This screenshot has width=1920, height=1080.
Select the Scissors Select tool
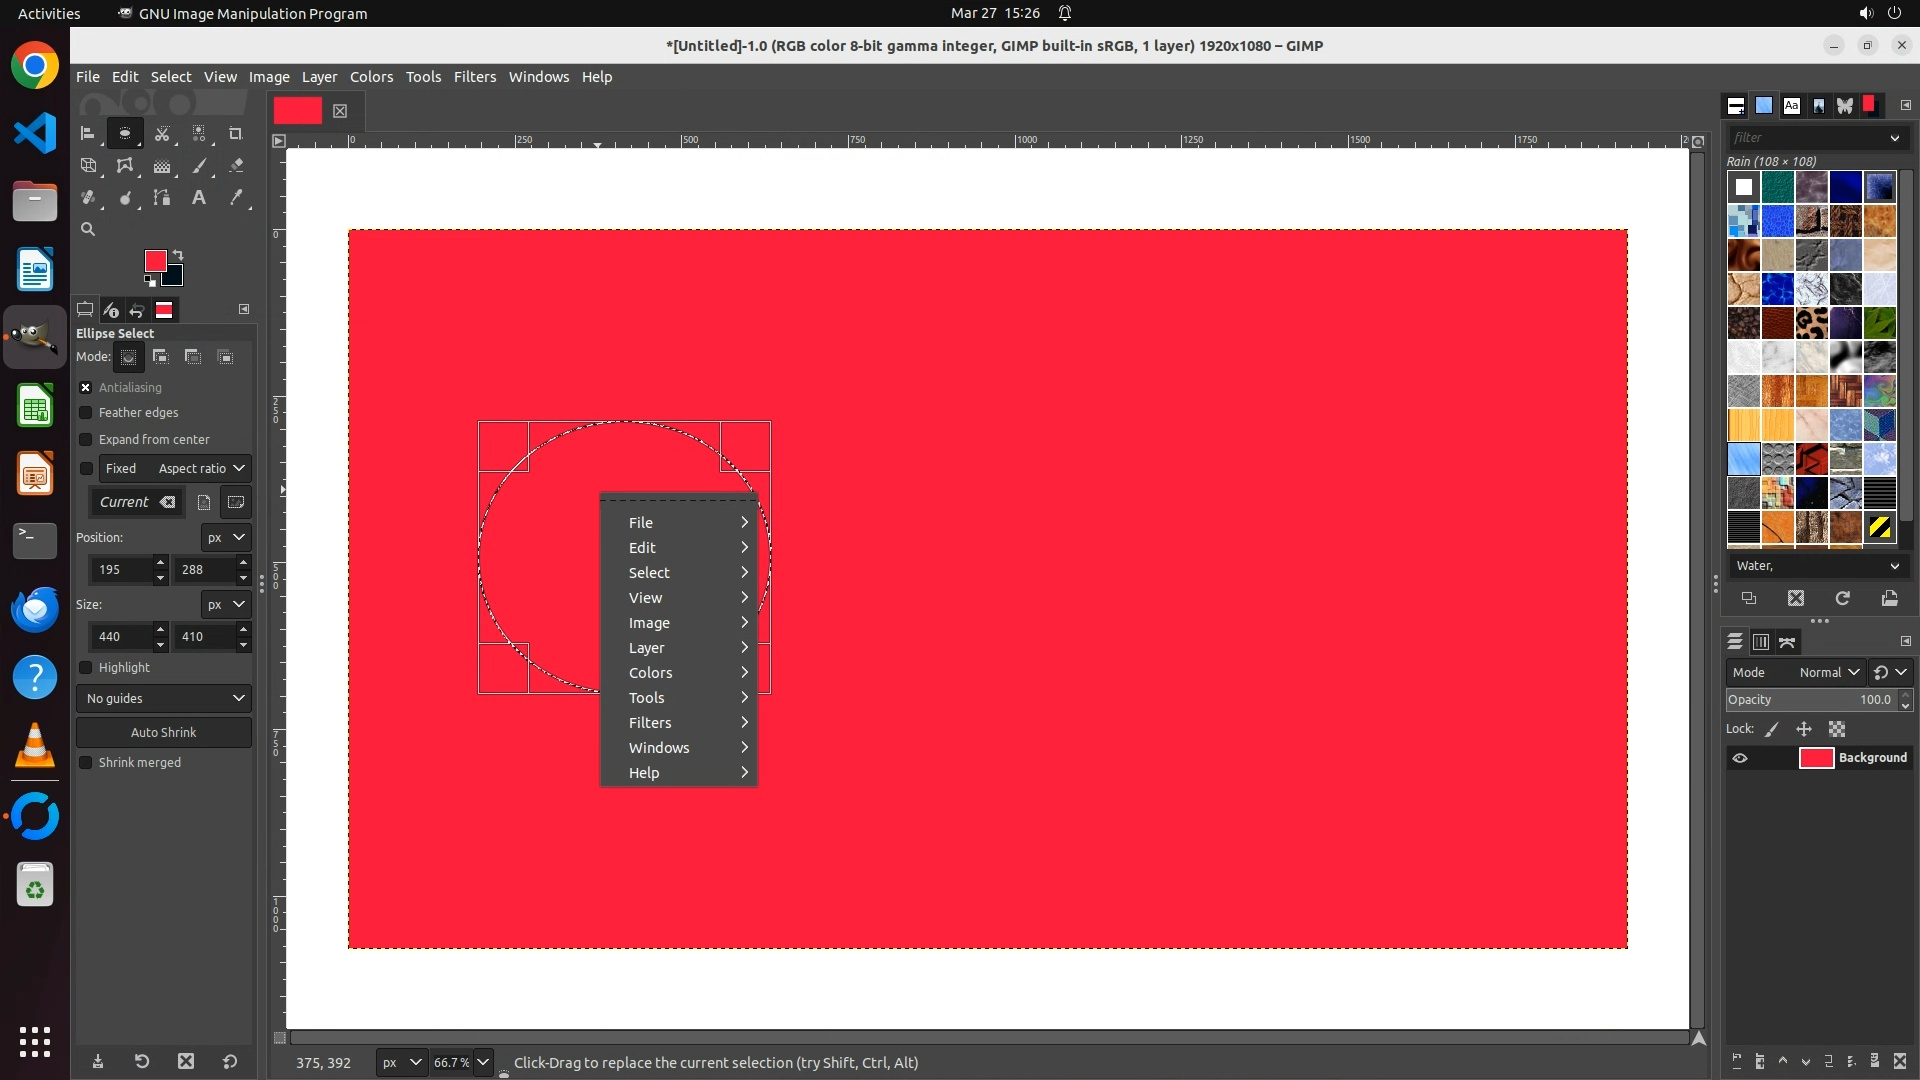point(162,133)
